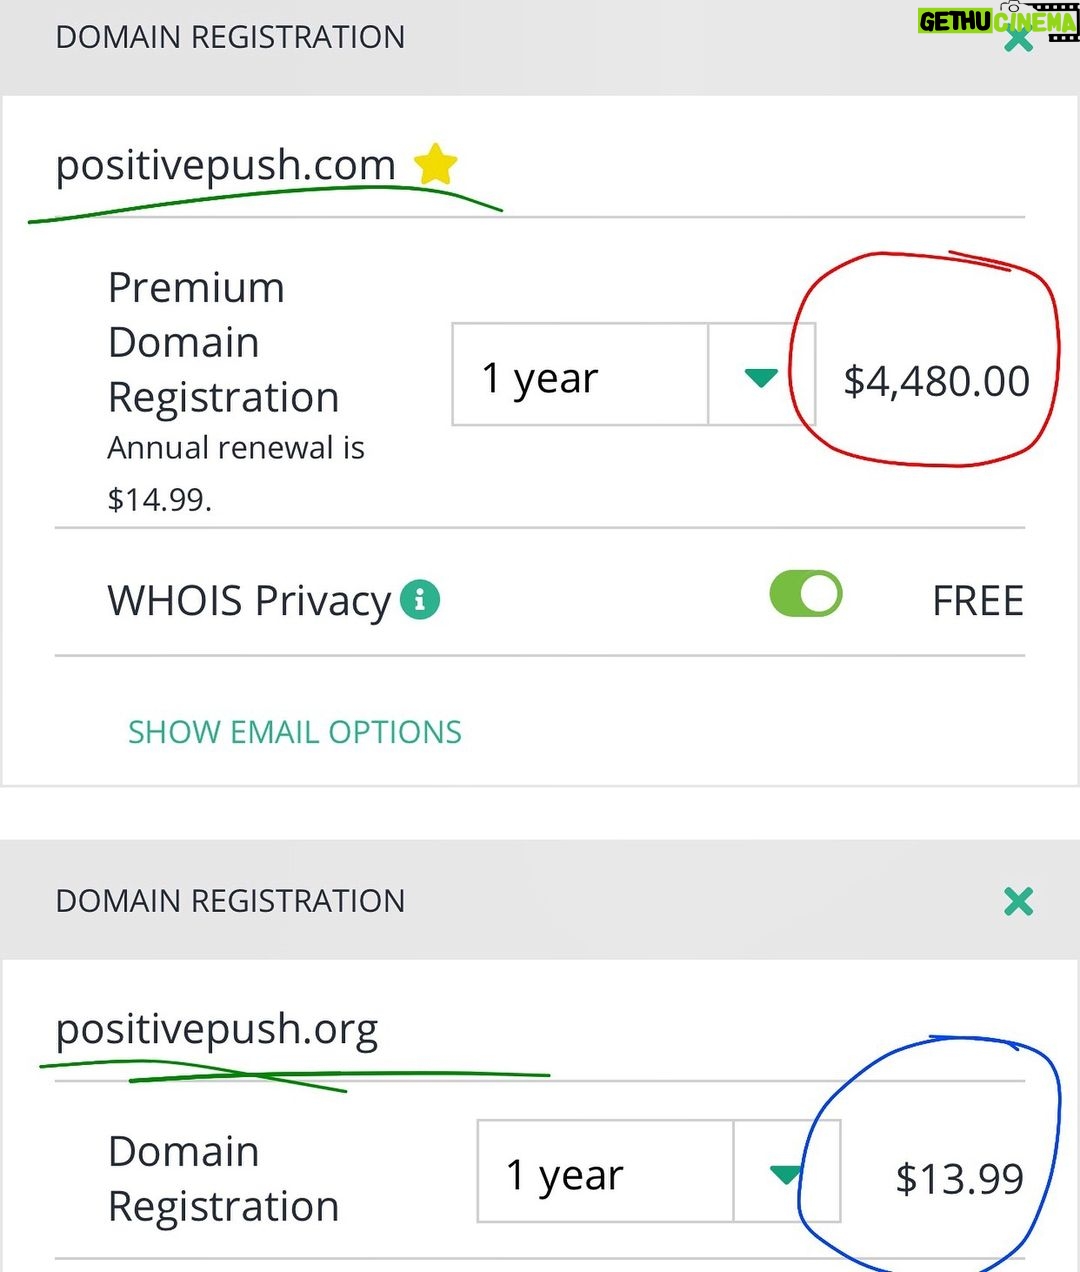Click the yellow star beside positivepush.com
This screenshot has width=1080, height=1272.
436,164
